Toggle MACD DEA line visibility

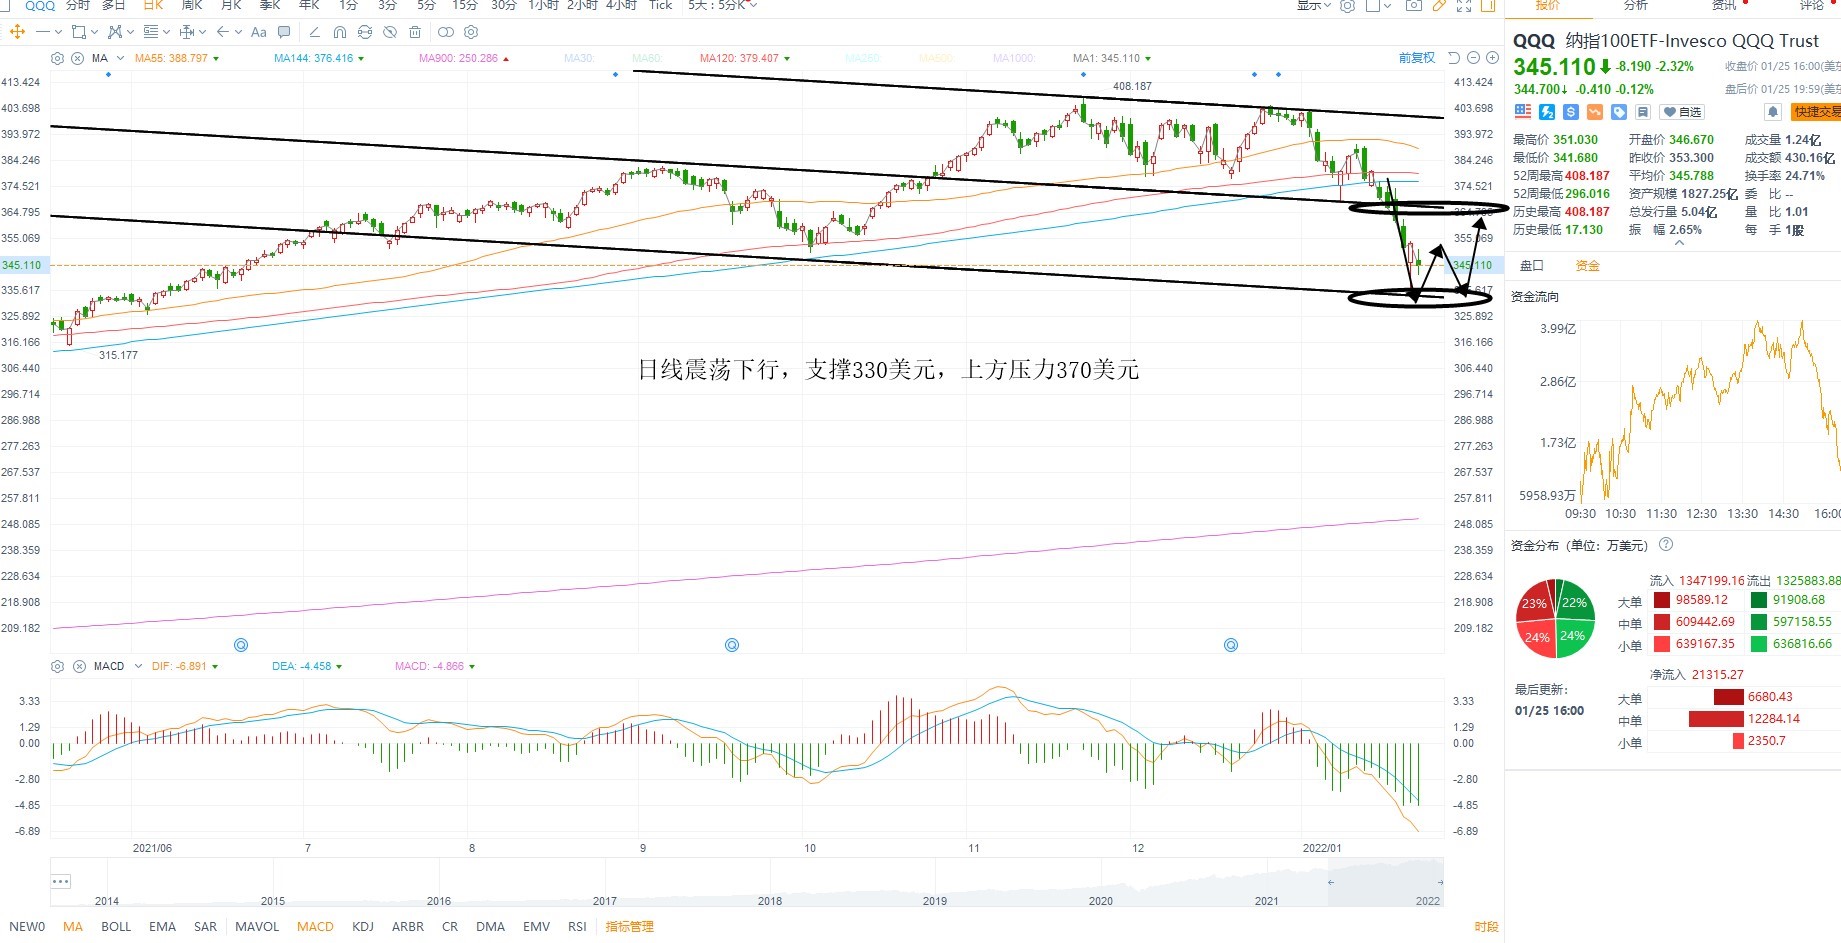pyautogui.click(x=306, y=666)
